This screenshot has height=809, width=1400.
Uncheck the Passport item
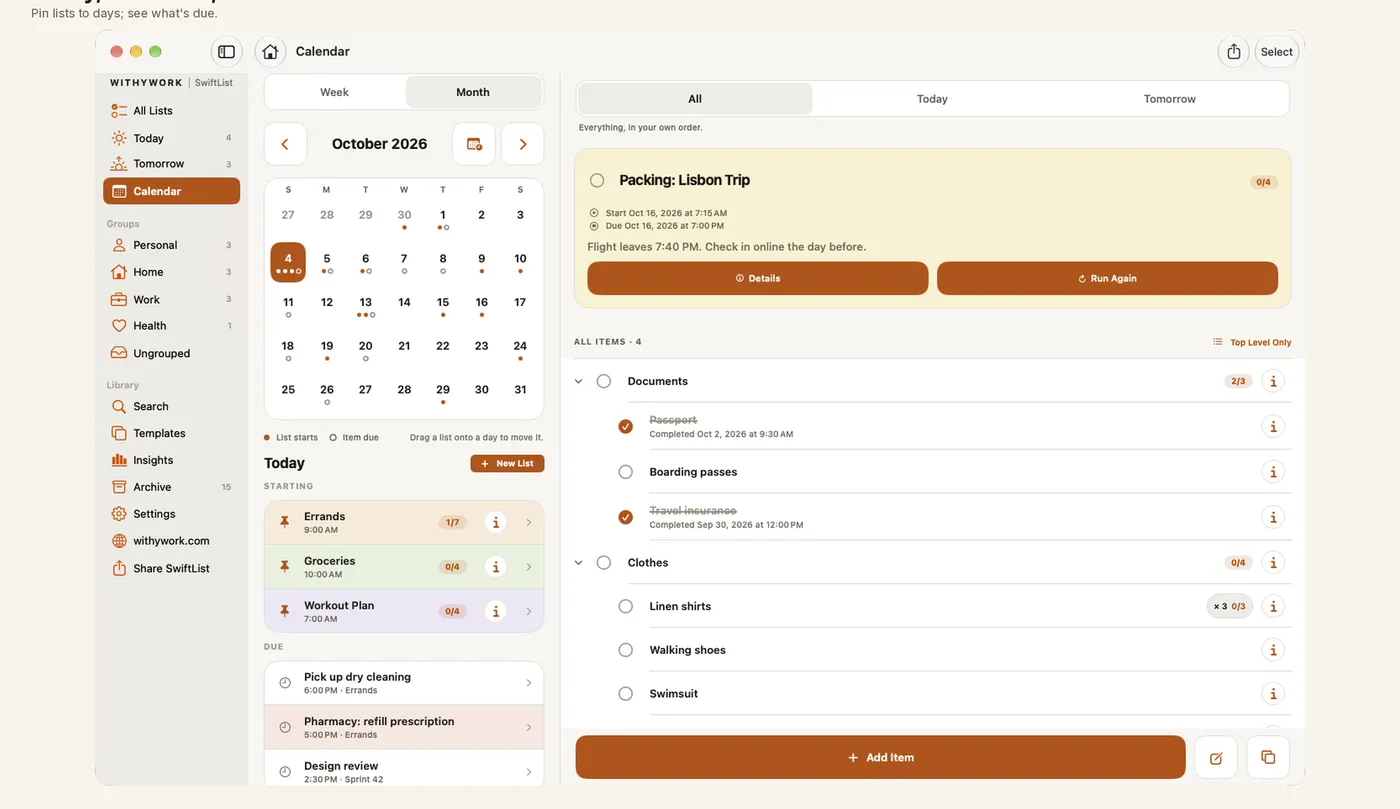626,427
